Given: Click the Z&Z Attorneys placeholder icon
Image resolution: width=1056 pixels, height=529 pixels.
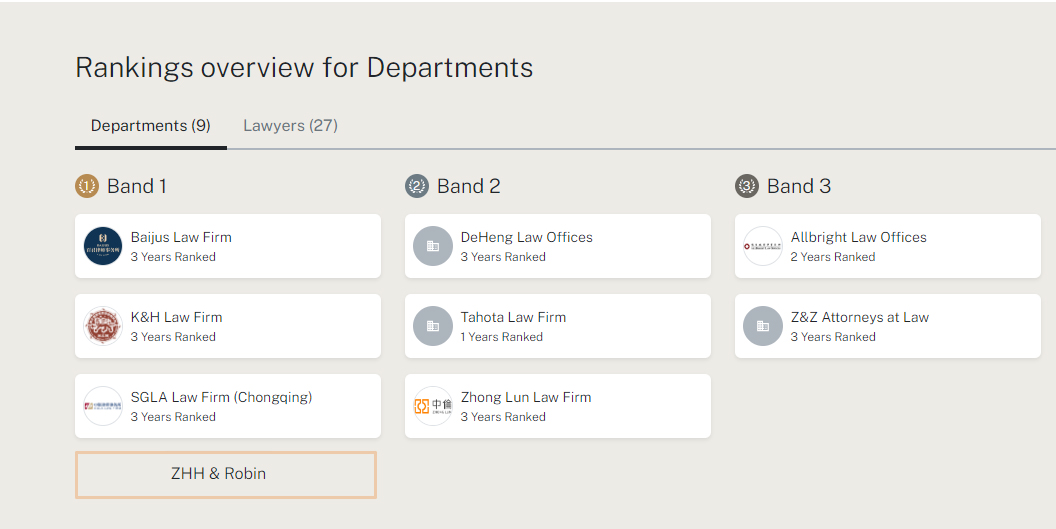Looking at the screenshot, I should point(763,326).
